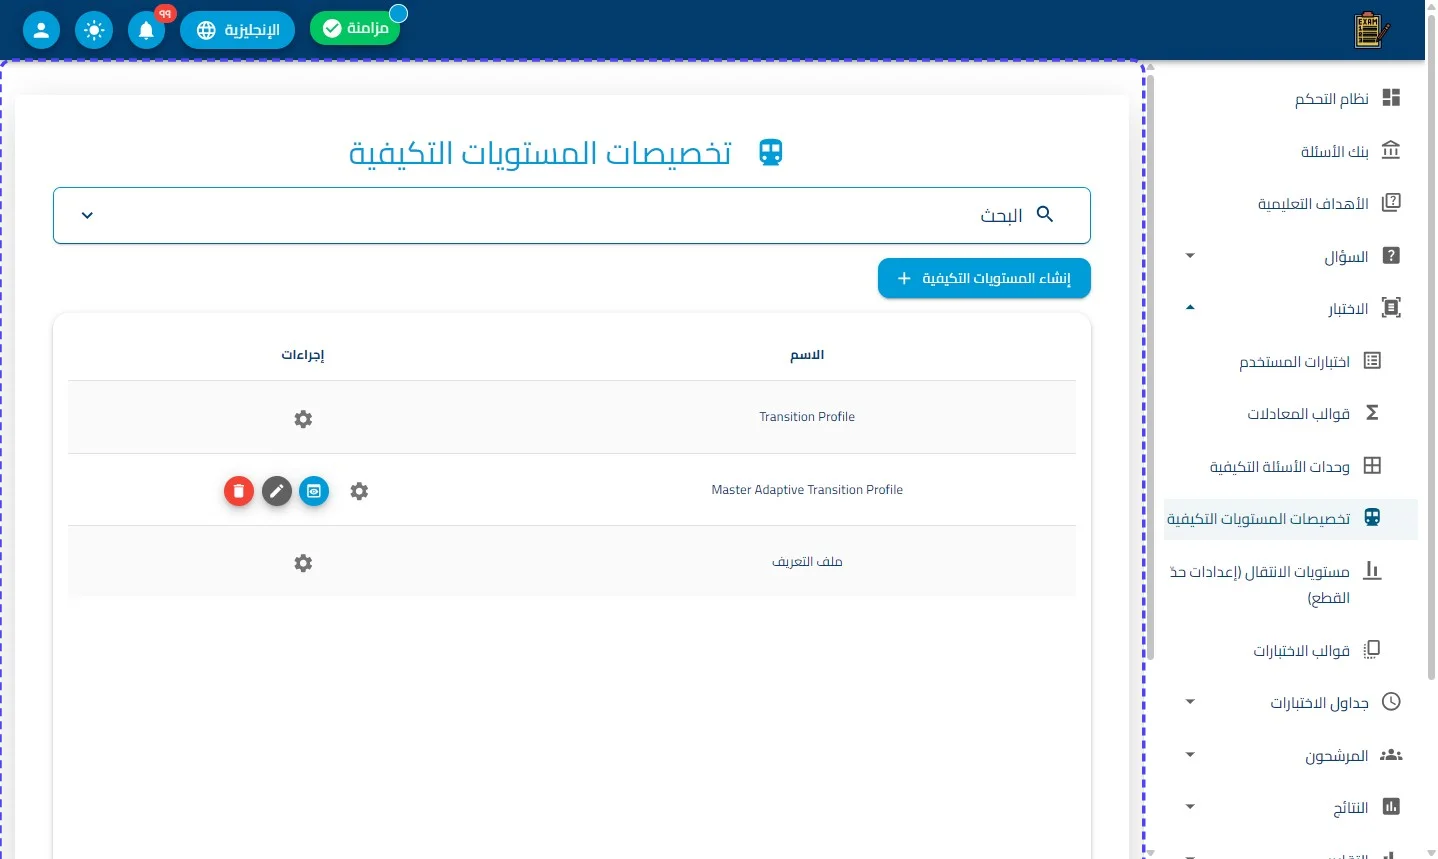Click the magnifier icon in search box

click(x=1045, y=214)
